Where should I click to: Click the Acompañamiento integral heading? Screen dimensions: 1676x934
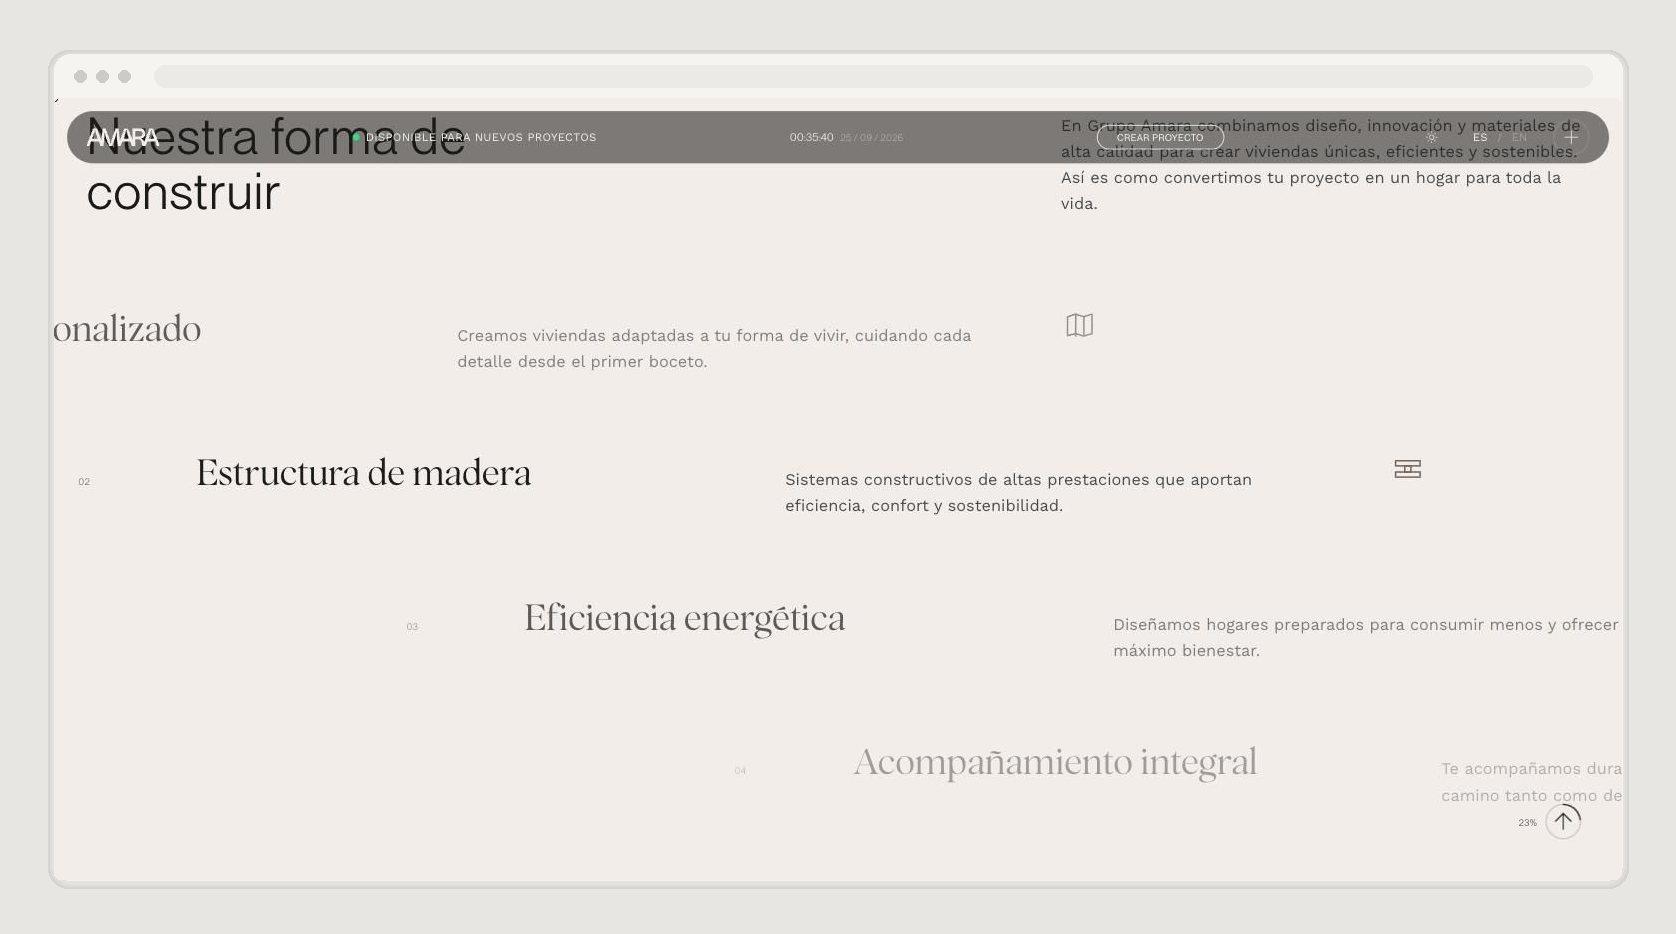pyautogui.click(x=1055, y=762)
